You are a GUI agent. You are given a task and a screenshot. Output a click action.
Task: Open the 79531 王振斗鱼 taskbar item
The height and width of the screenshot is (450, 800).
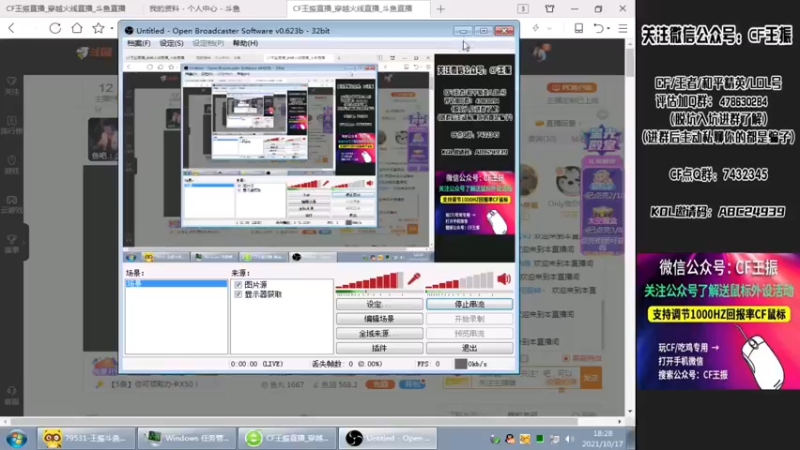(x=86, y=438)
